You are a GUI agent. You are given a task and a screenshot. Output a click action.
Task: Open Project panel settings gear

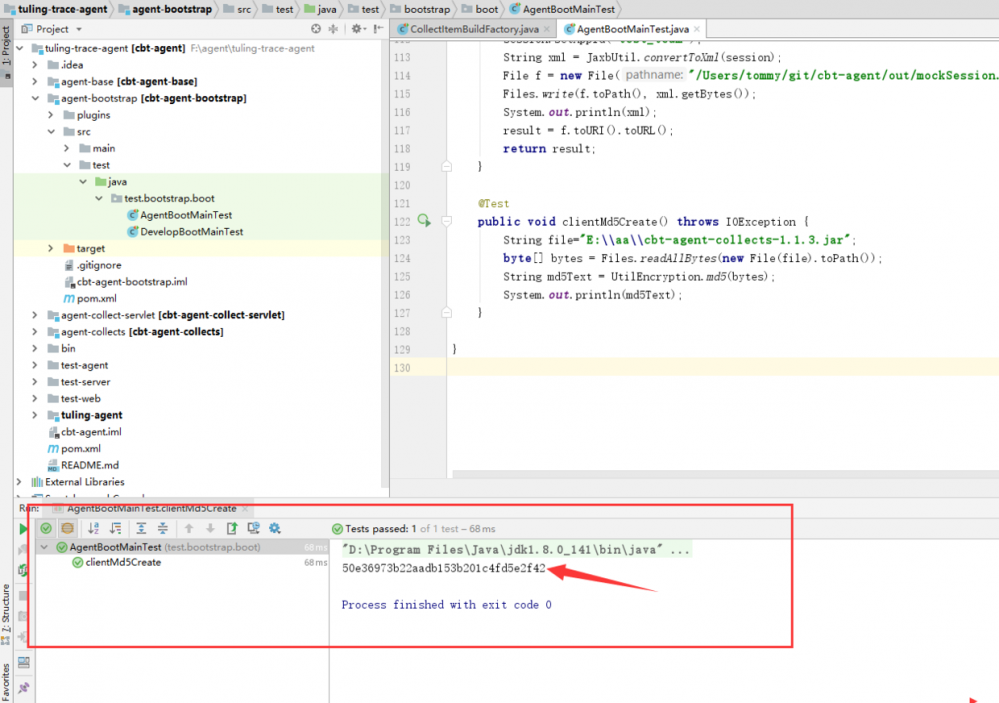pyautogui.click(x=354, y=29)
